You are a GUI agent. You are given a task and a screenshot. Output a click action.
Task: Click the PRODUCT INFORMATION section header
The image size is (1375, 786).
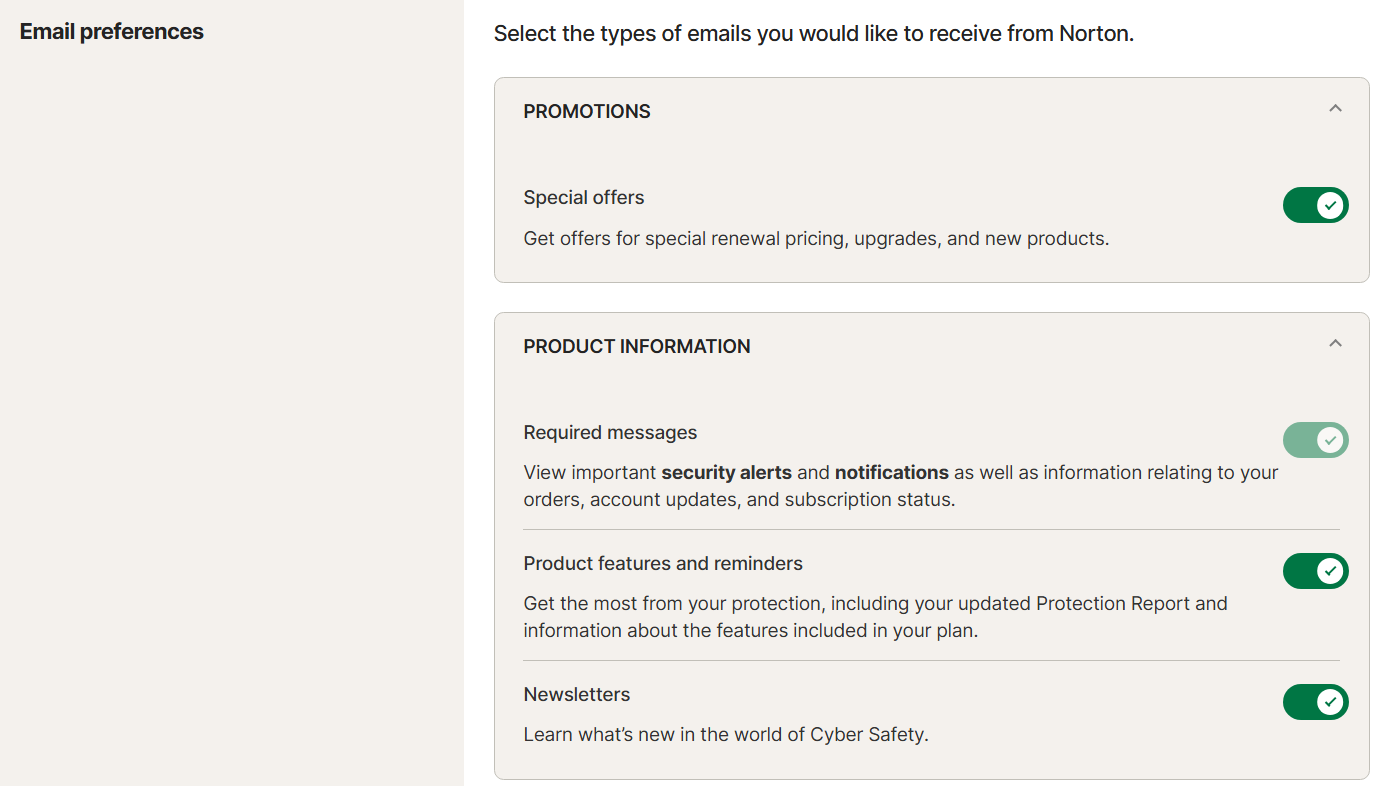[637, 347]
